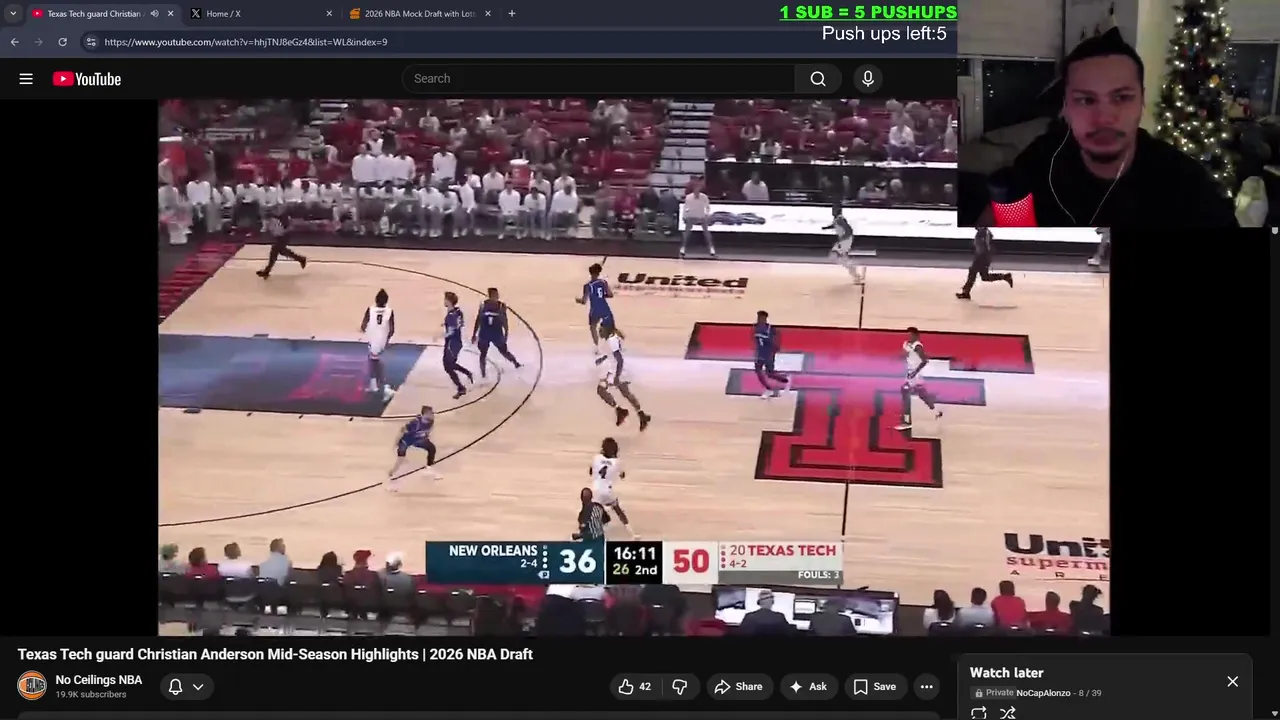Switch to the 2026 NBA Mock Draft tab
This screenshot has width=1280, height=720.
(420, 14)
